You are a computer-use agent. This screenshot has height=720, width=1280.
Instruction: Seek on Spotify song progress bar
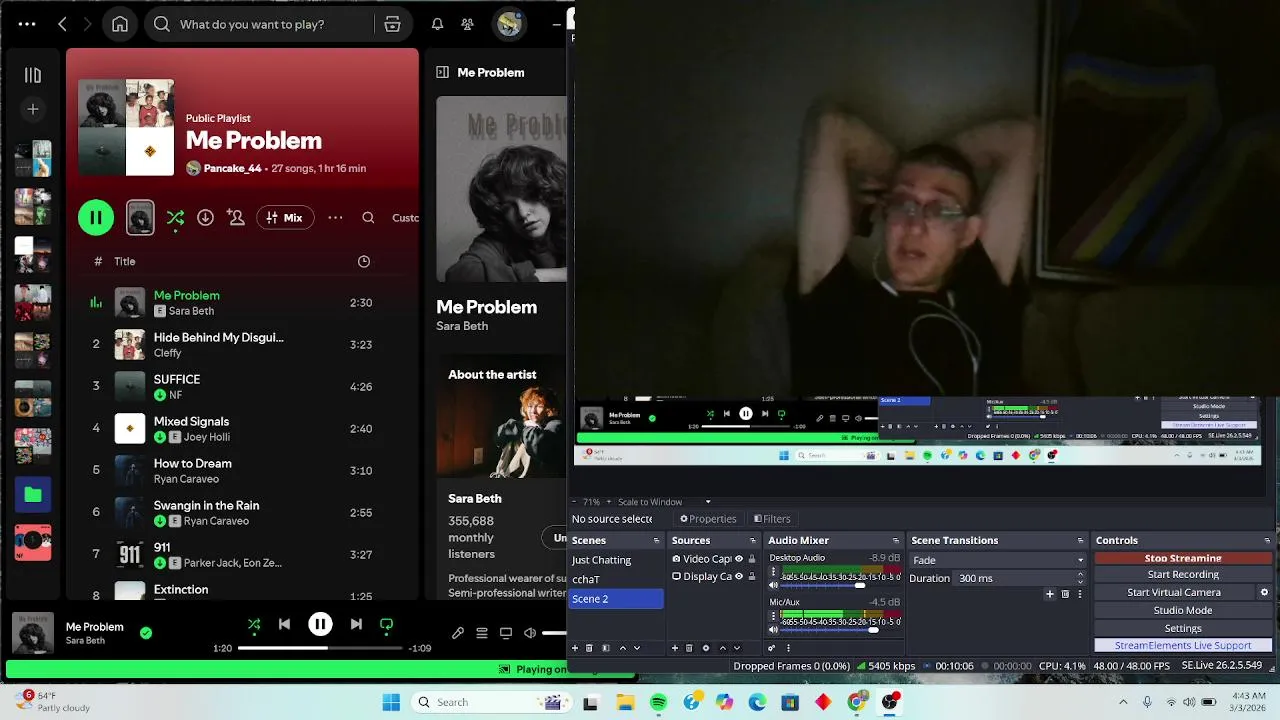tap(320, 648)
